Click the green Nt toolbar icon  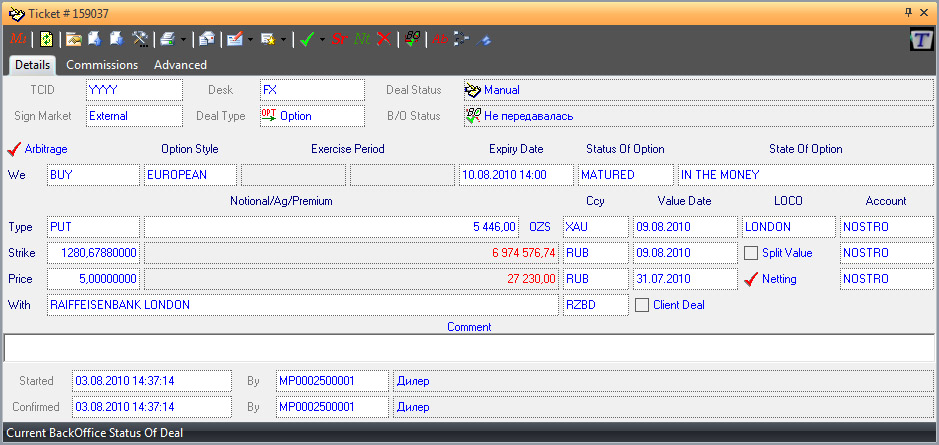(362, 40)
